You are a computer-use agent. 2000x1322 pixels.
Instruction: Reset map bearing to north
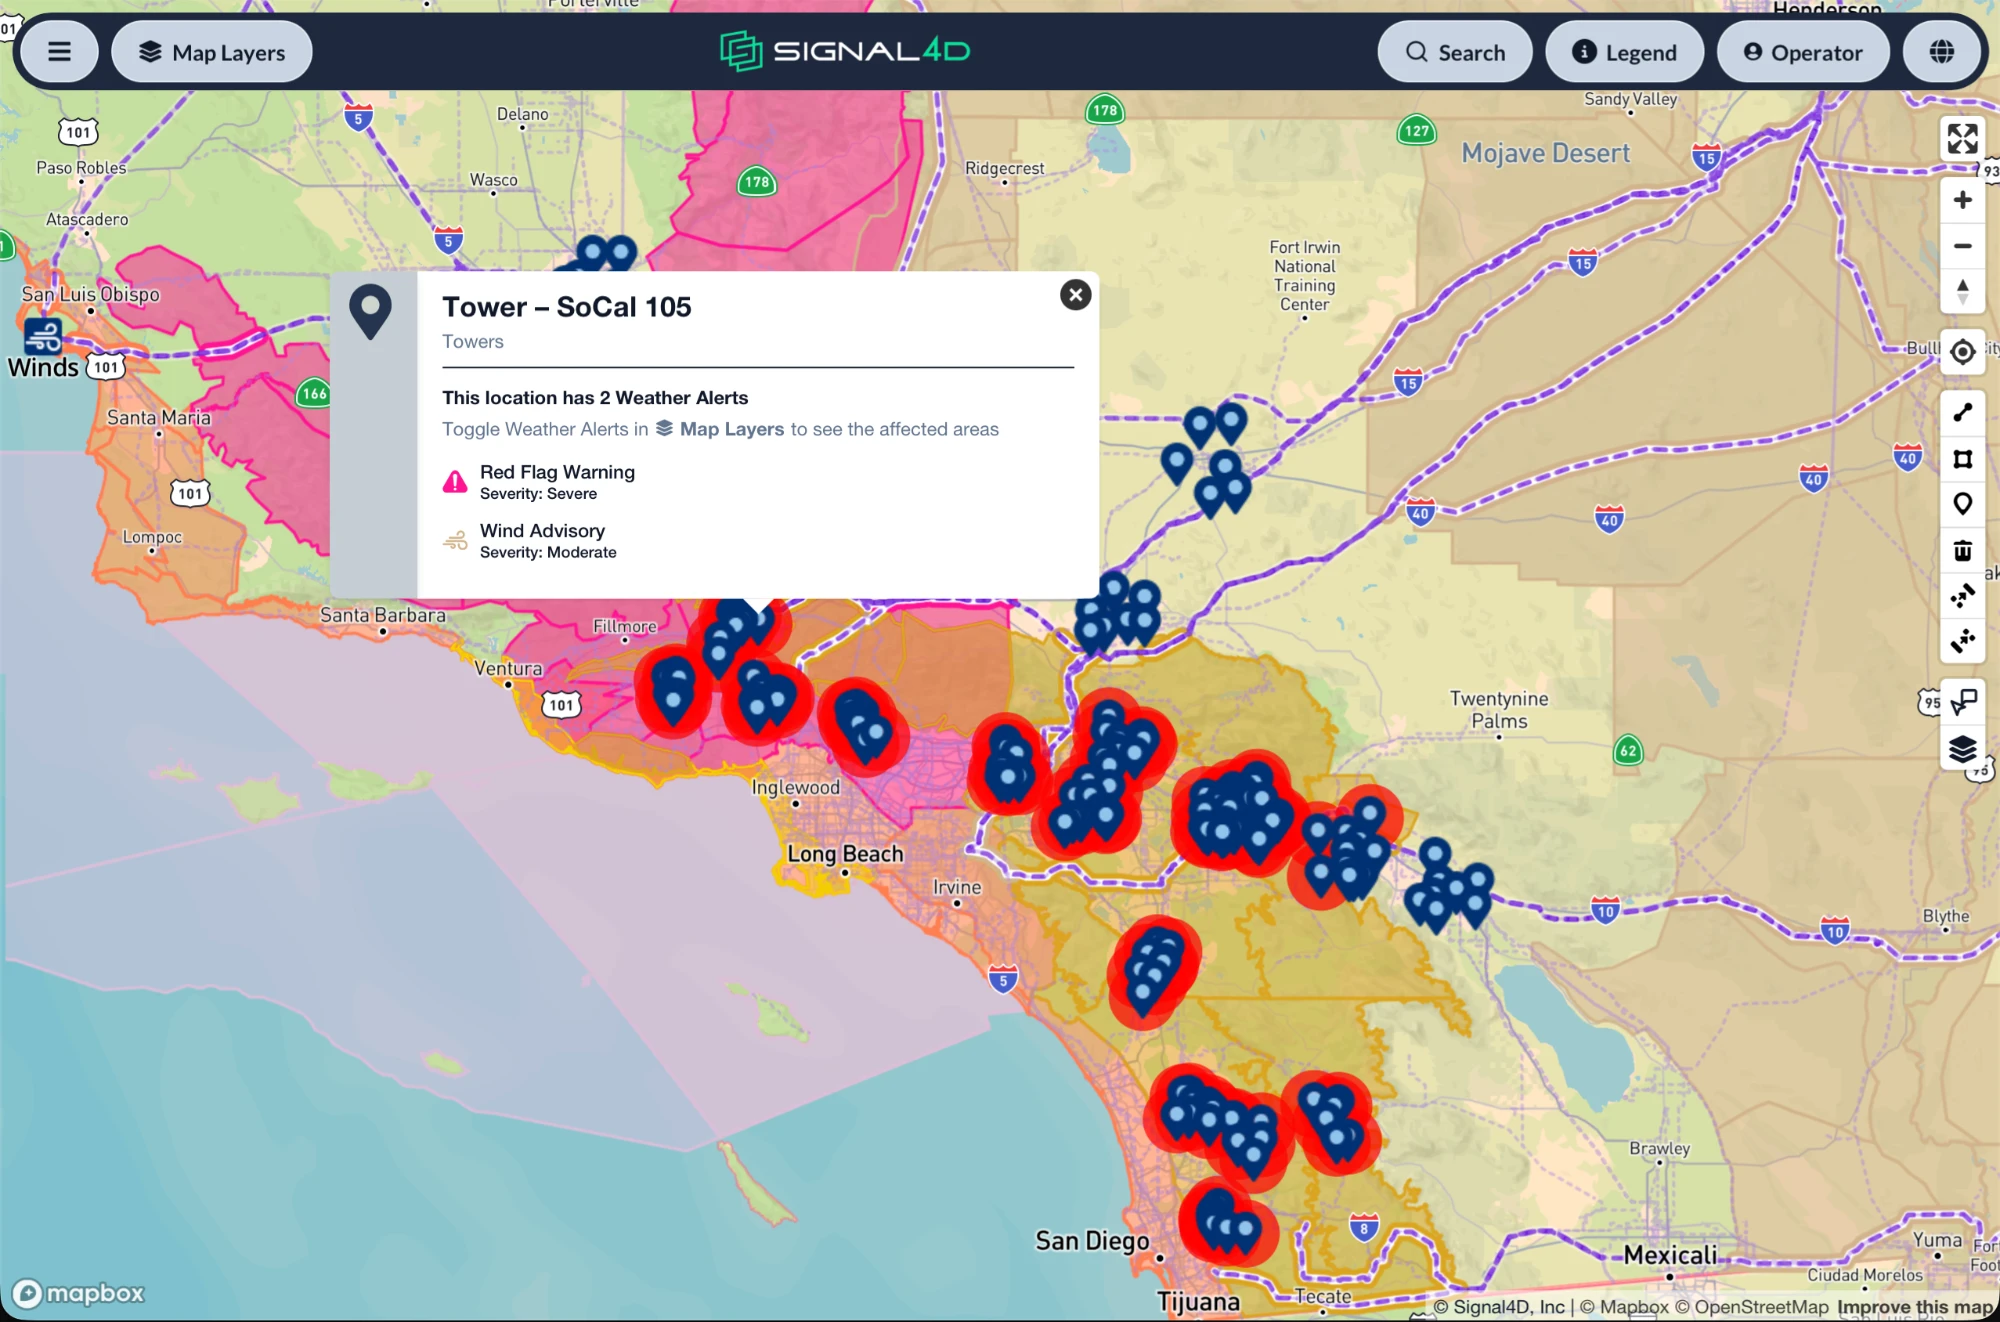(1962, 292)
